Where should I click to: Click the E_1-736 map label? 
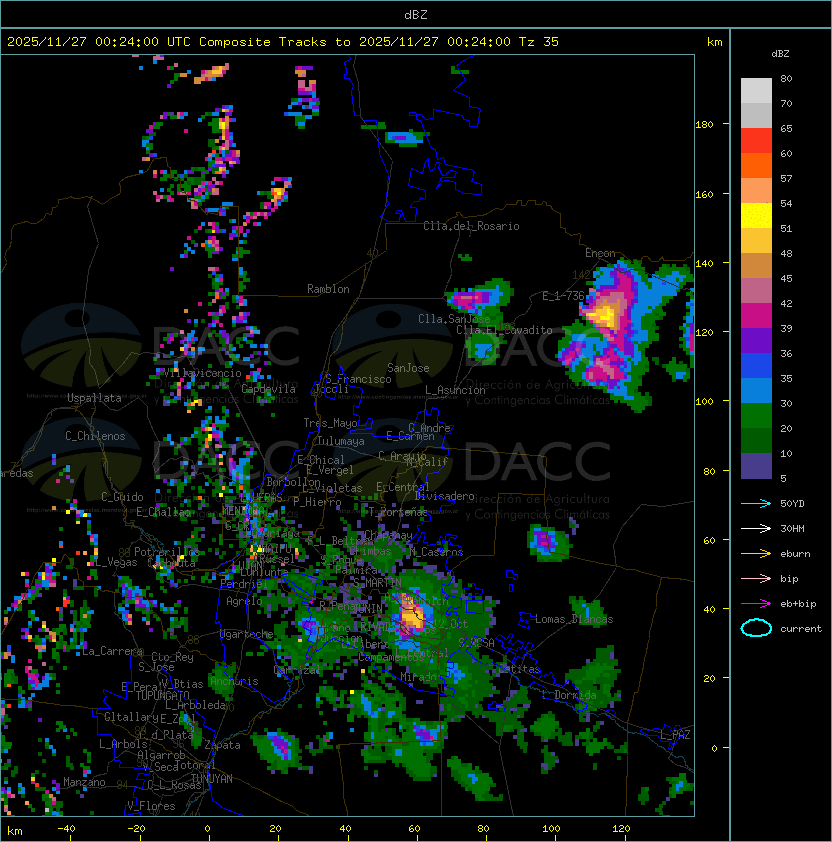pyautogui.click(x=563, y=296)
